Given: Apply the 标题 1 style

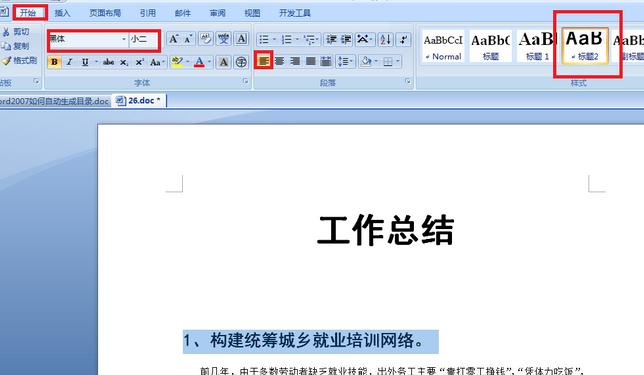Looking at the screenshot, I should (x=537, y=46).
